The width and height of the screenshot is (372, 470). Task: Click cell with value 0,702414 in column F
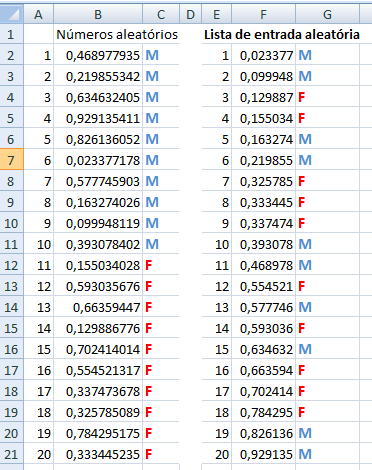tap(264, 391)
